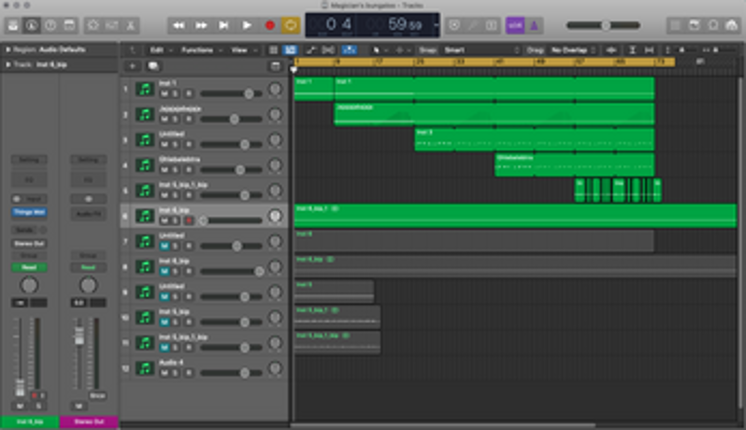The height and width of the screenshot is (430, 746).
Task: Click the add new track plus button
Action: click(132, 66)
